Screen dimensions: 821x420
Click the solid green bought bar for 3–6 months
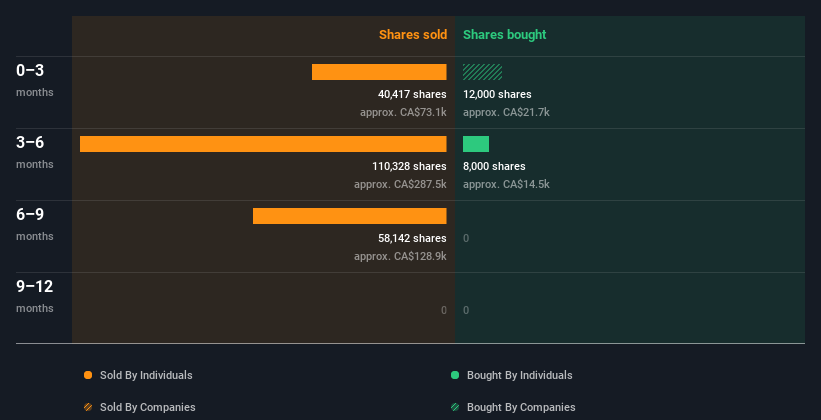[476, 144]
